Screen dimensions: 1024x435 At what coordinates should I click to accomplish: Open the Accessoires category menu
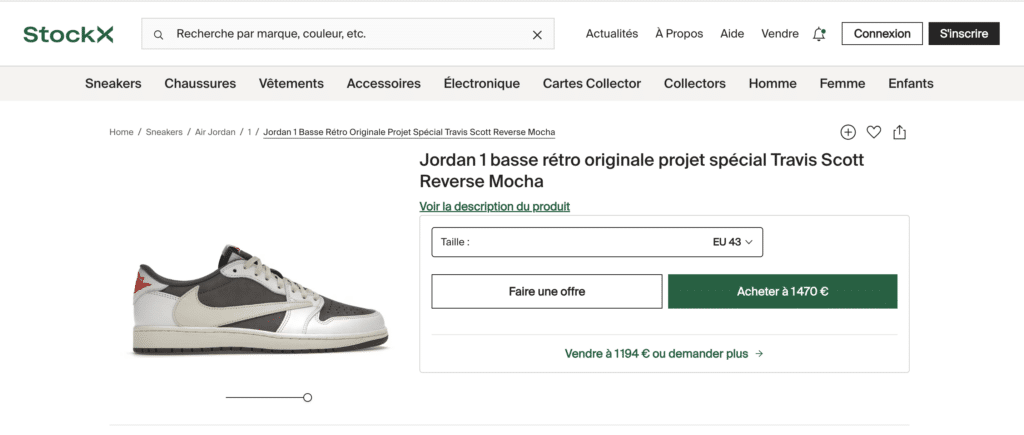[383, 84]
